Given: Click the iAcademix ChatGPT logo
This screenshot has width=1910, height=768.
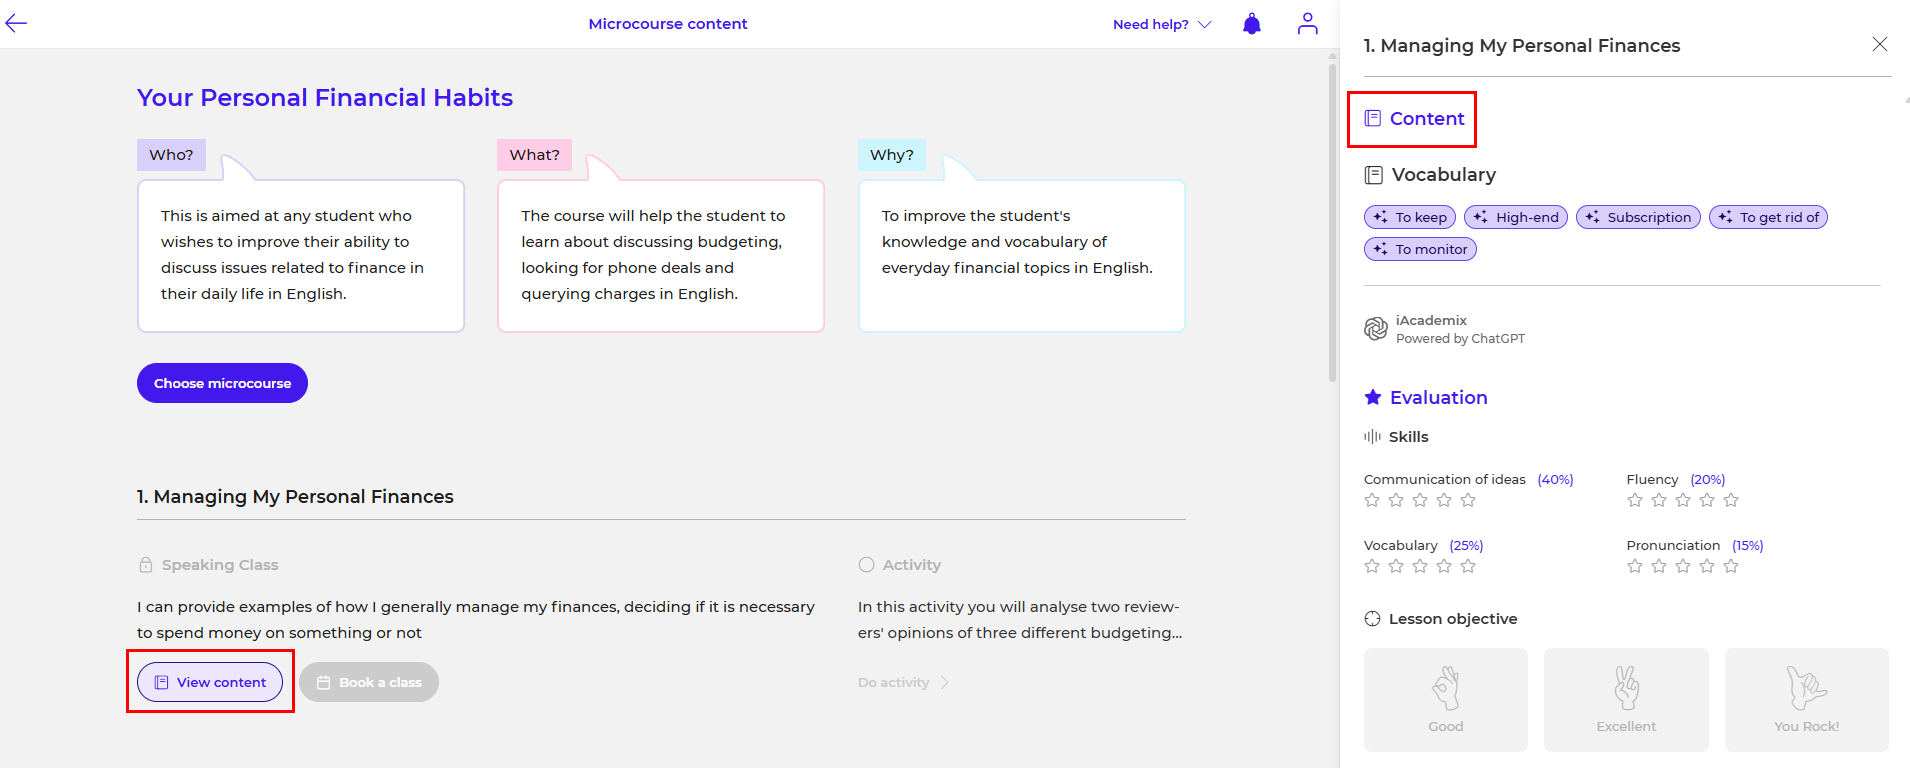Looking at the screenshot, I should [1376, 329].
